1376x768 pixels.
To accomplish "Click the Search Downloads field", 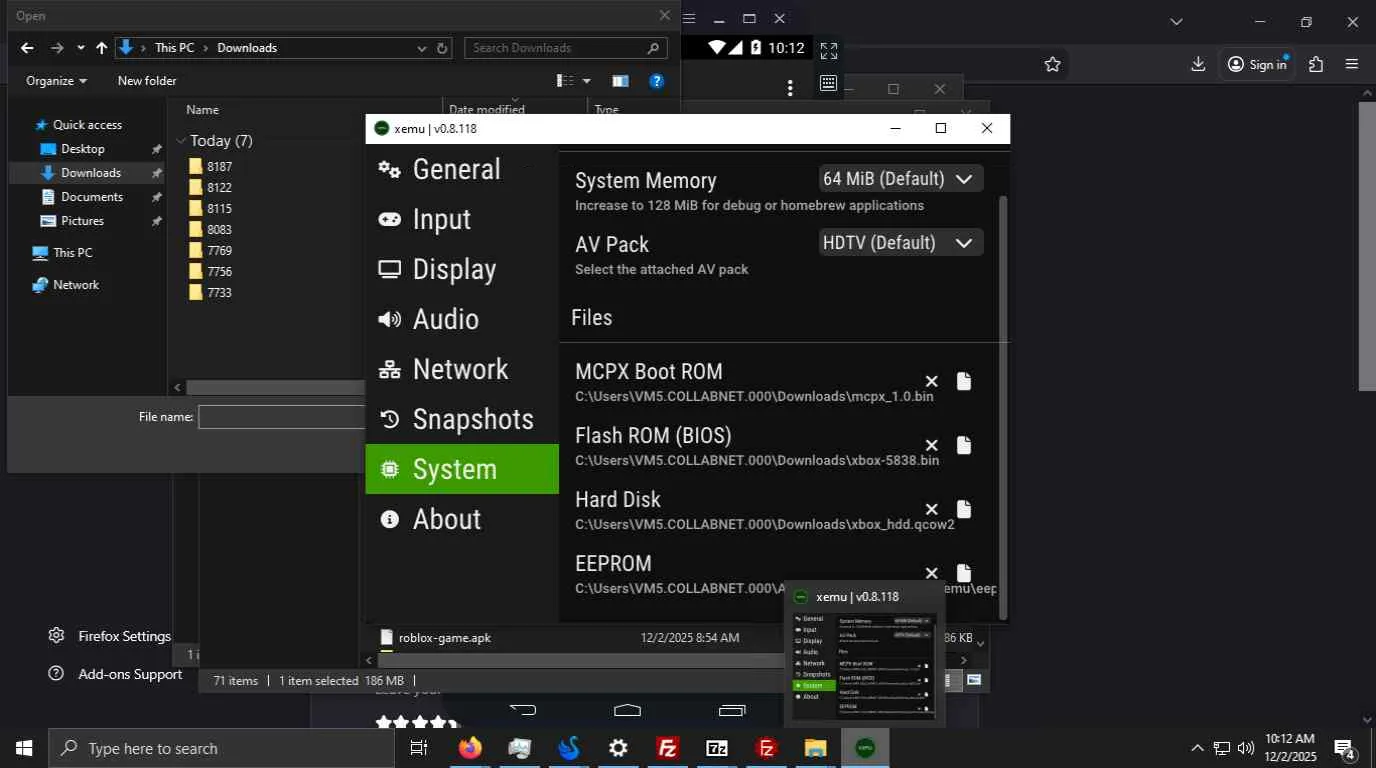I will coord(565,47).
